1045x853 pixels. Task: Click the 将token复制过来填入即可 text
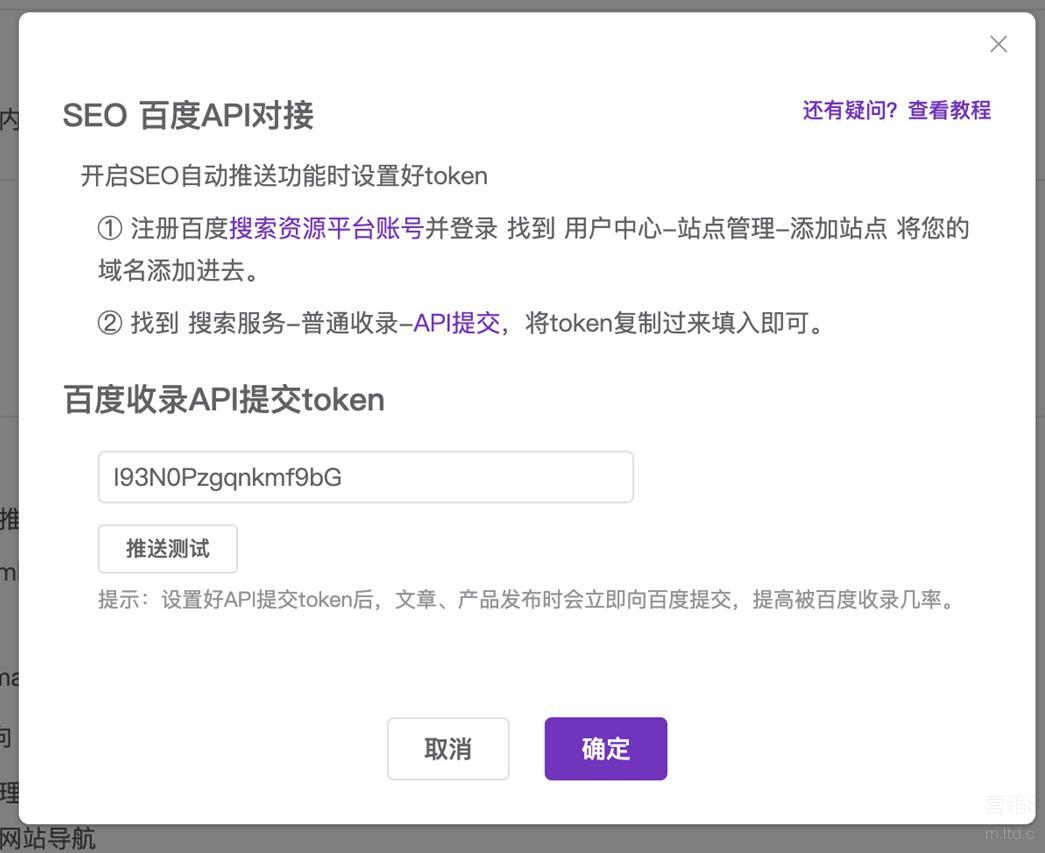click(x=676, y=323)
